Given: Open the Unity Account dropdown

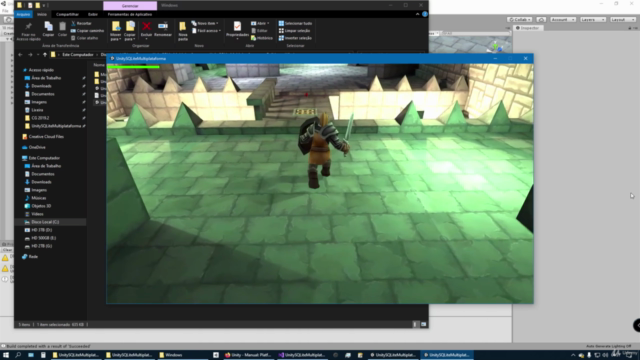Looking at the screenshot, I should click(563, 20).
